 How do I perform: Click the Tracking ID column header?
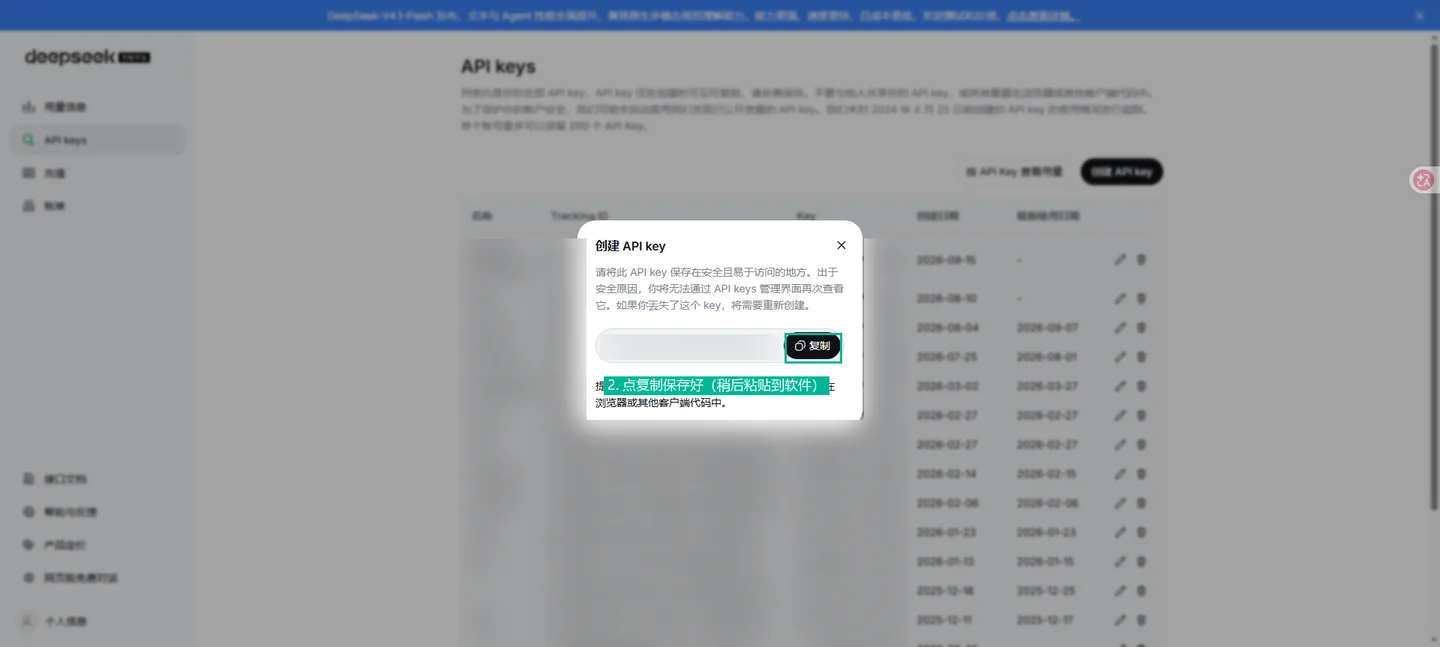click(579, 216)
